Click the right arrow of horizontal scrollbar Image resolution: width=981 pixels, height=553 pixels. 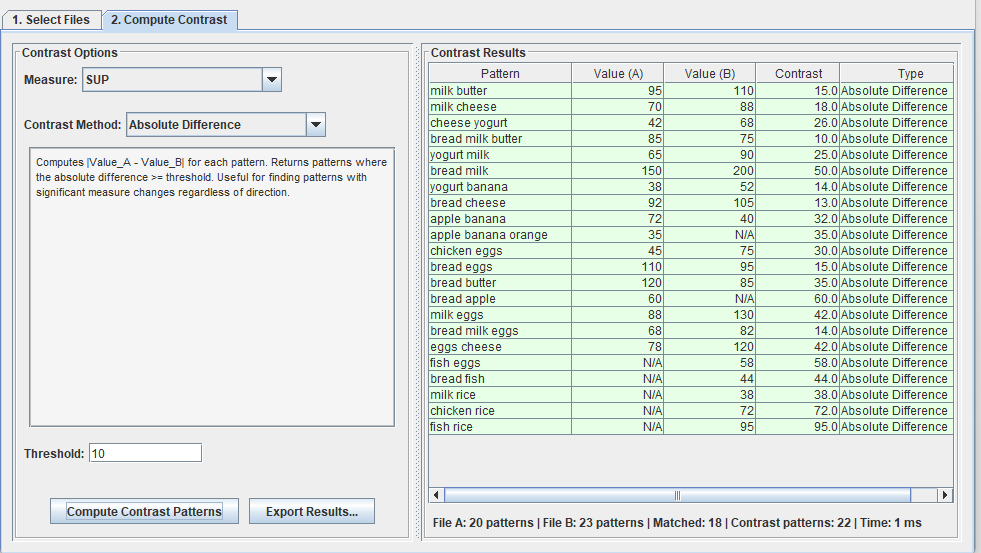pos(944,495)
